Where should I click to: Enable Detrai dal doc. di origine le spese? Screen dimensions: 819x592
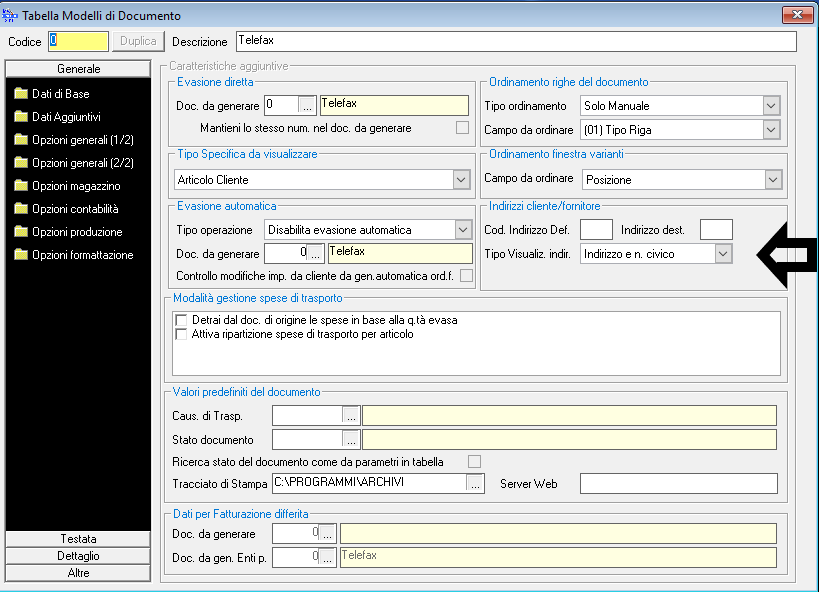point(181,320)
